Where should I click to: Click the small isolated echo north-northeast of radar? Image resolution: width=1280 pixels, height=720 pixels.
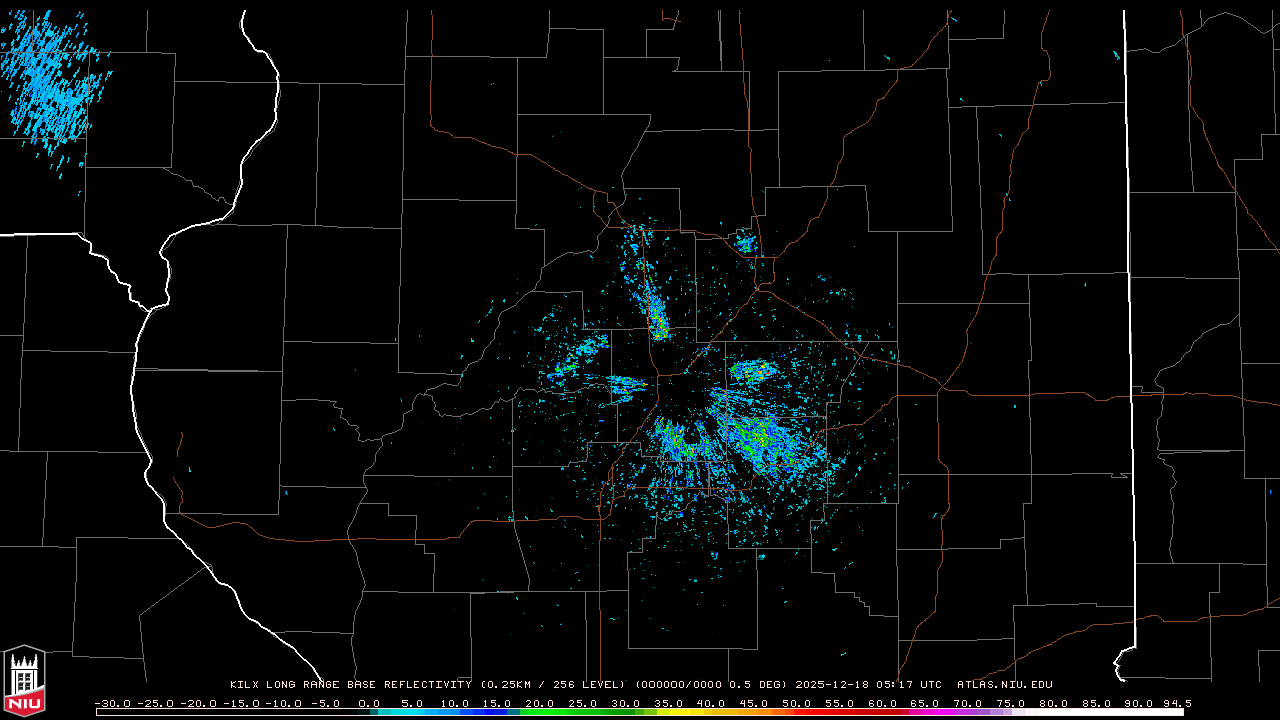[745, 241]
